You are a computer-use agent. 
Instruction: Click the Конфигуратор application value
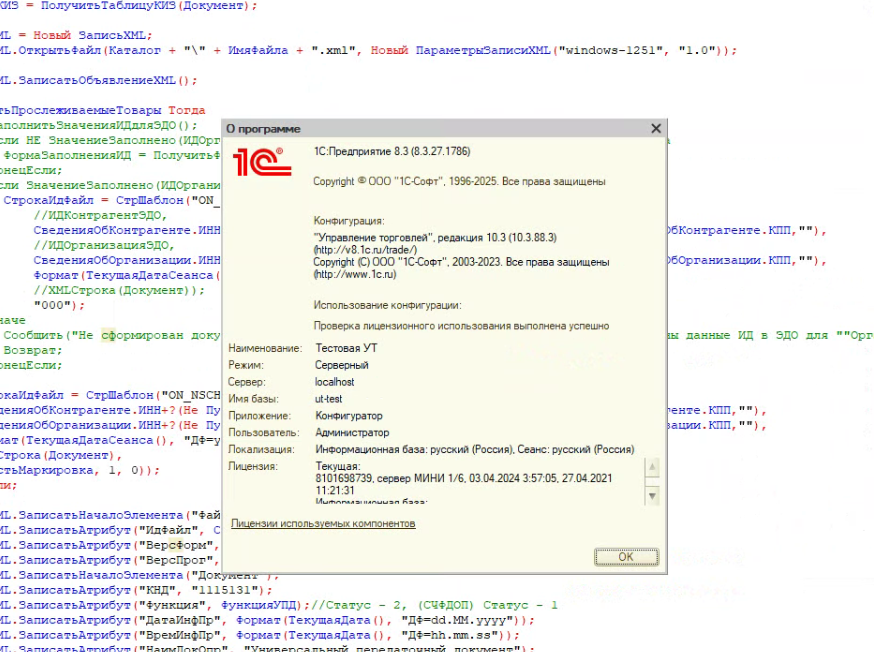[x=349, y=416]
